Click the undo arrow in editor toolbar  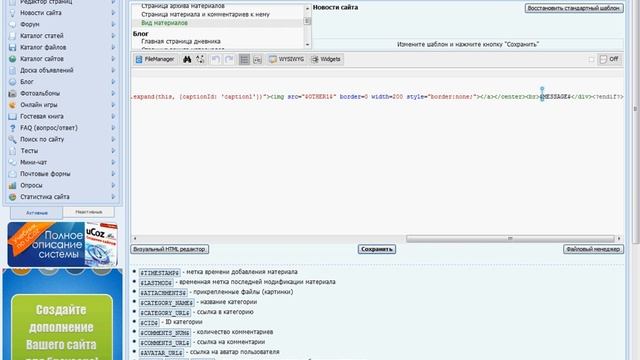(x=216, y=59)
